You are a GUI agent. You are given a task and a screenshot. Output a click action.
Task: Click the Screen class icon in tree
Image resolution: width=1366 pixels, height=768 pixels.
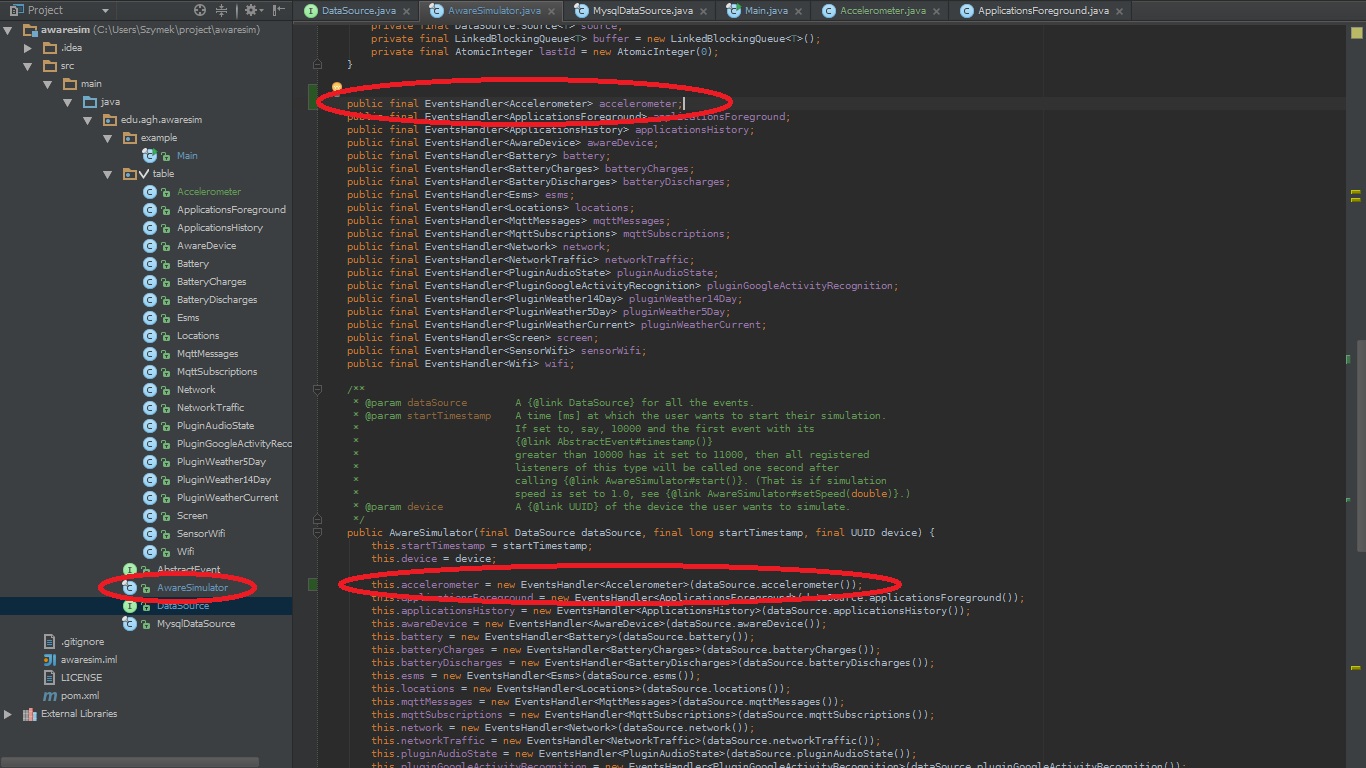coord(150,516)
